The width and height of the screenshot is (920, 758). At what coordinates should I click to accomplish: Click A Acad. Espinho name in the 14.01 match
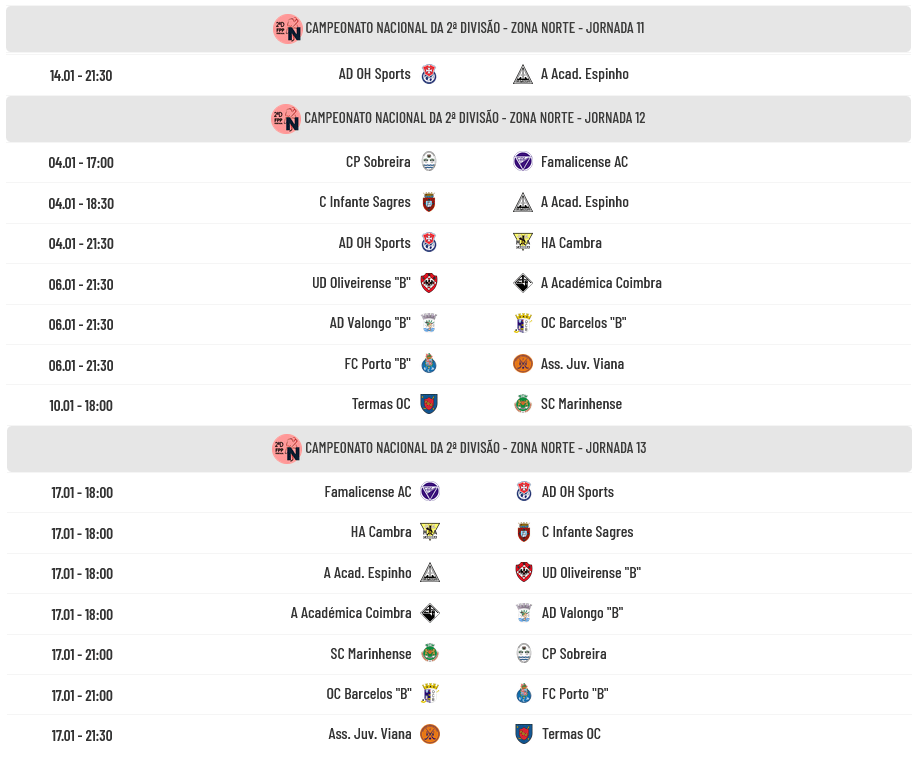[584, 74]
